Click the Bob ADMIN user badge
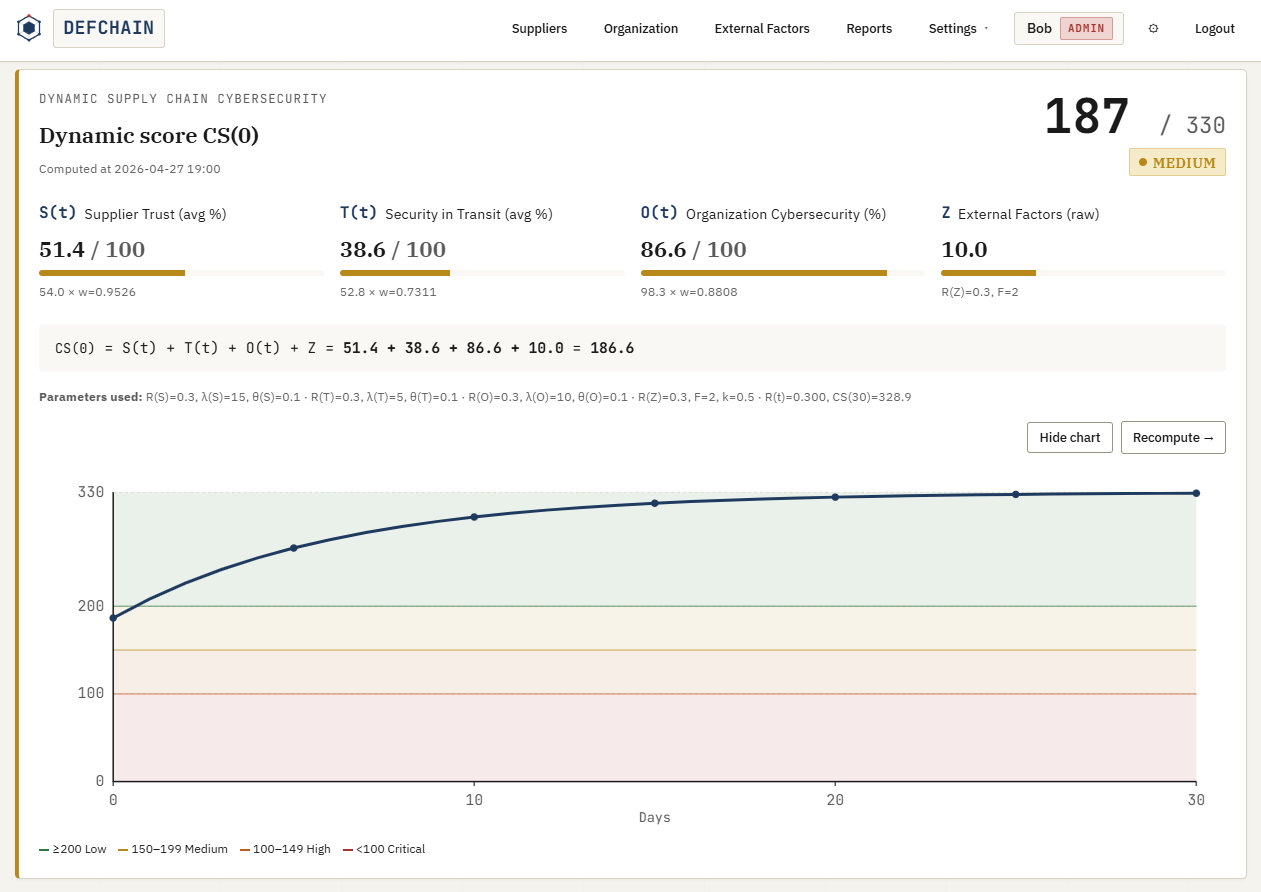The width and height of the screenshot is (1261, 892). pyautogui.click(x=1068, y=29)
